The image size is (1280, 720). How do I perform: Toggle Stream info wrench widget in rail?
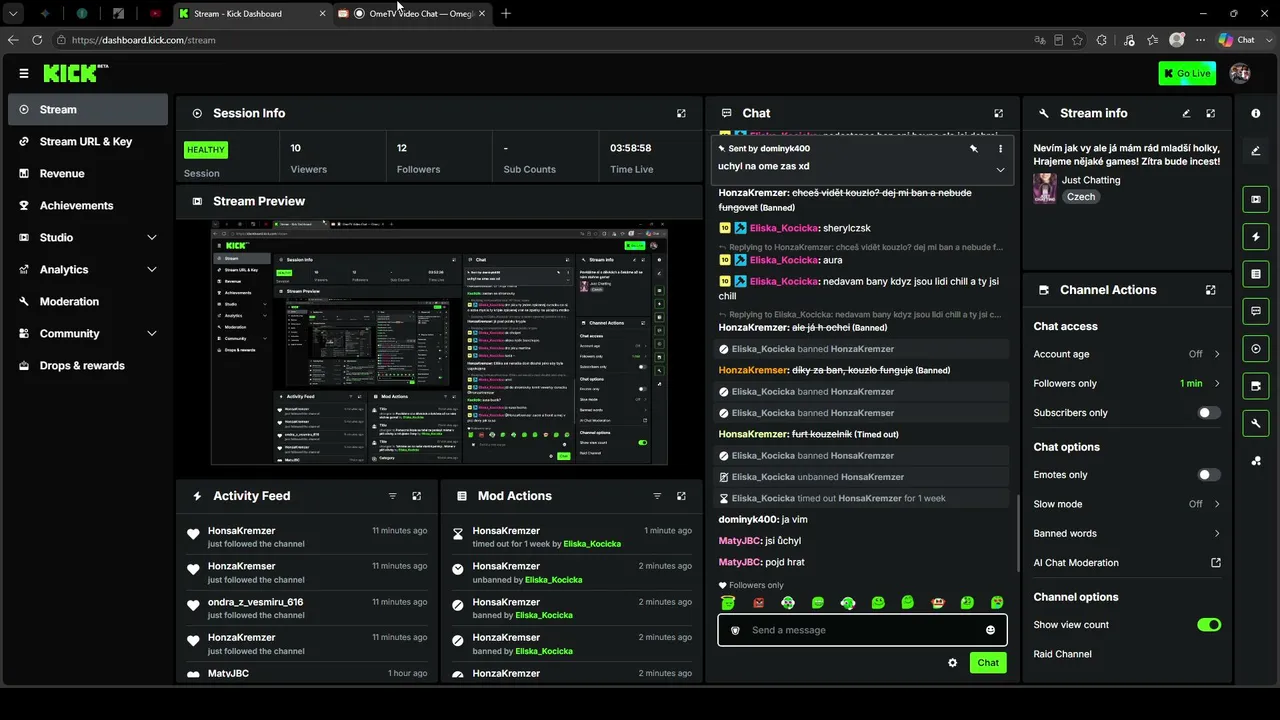click(1256, 424)
